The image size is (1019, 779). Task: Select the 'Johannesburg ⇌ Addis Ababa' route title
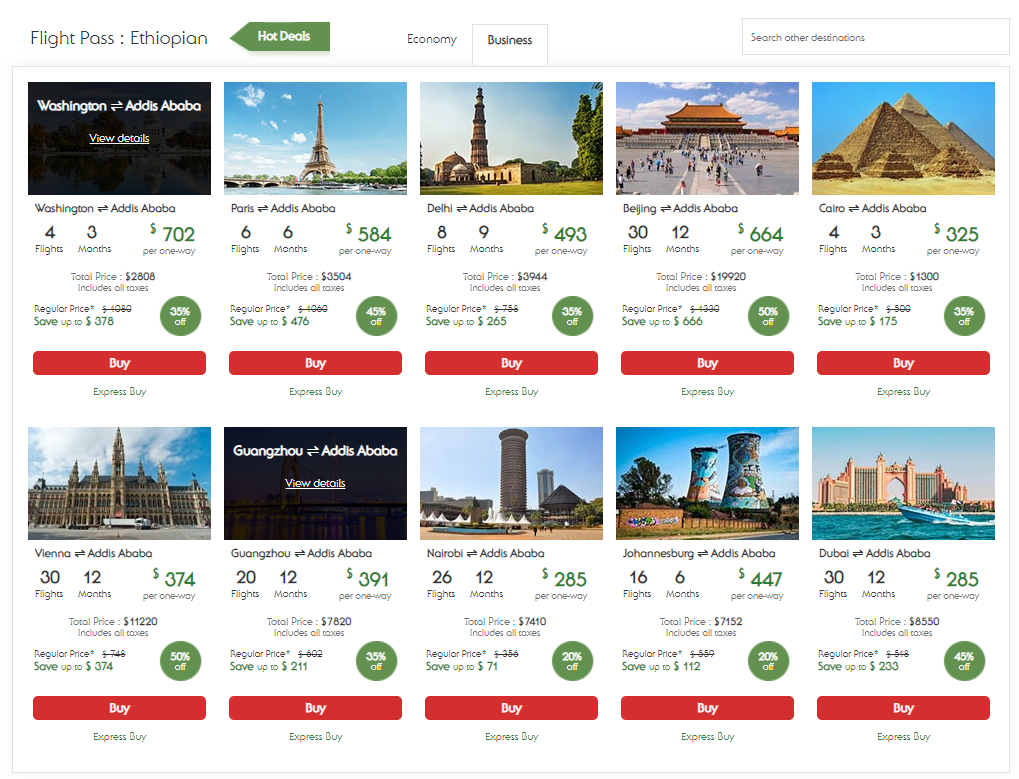pyautogui.click(x=699, y=554)
